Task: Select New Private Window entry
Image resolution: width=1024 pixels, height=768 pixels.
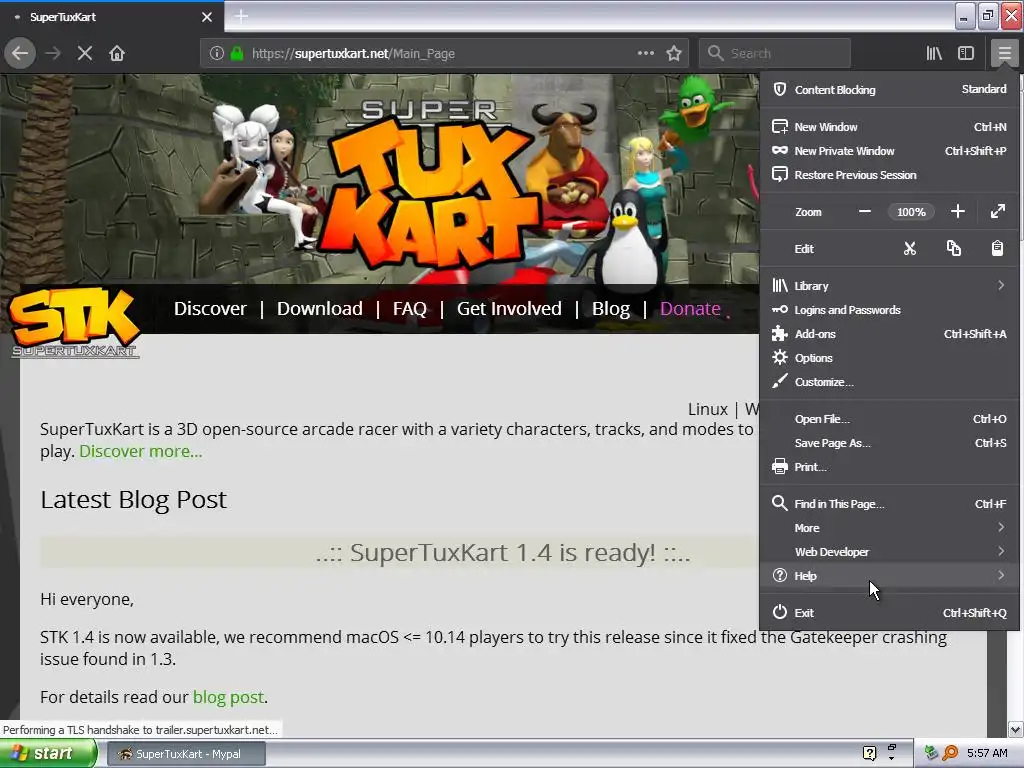Action: [889, 151]
